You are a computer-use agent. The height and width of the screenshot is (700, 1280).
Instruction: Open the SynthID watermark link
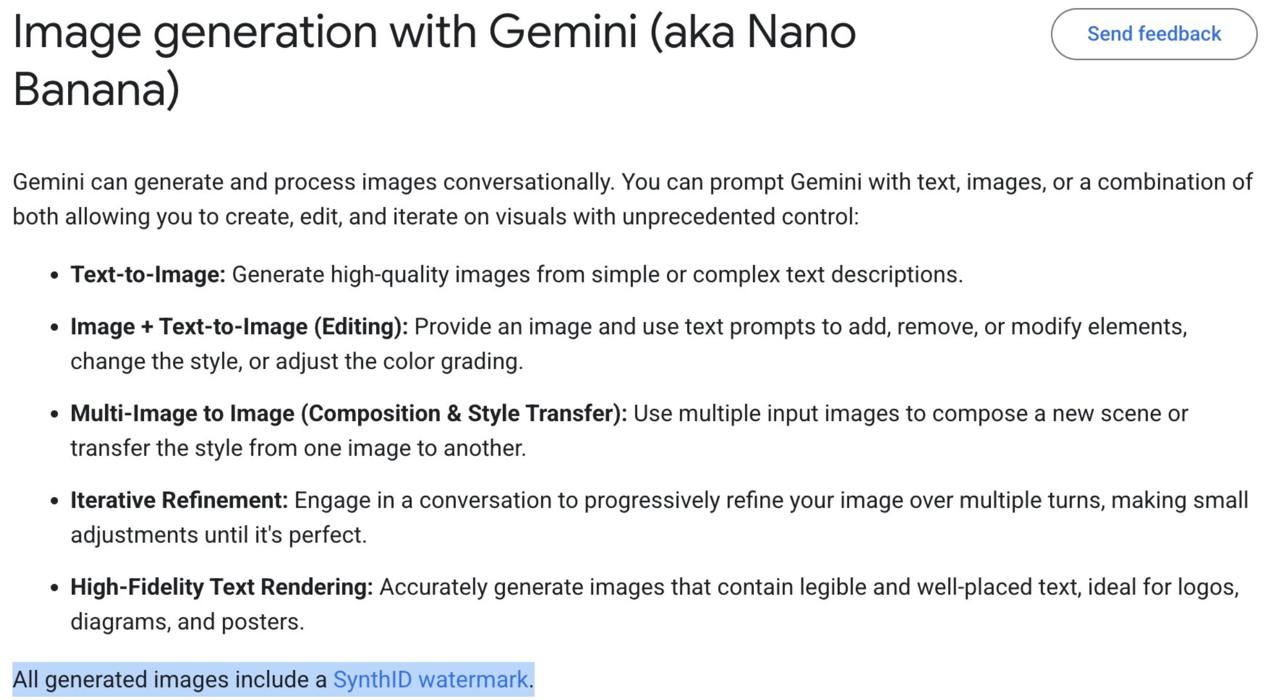pyautogui.click(x=430, y=680)
